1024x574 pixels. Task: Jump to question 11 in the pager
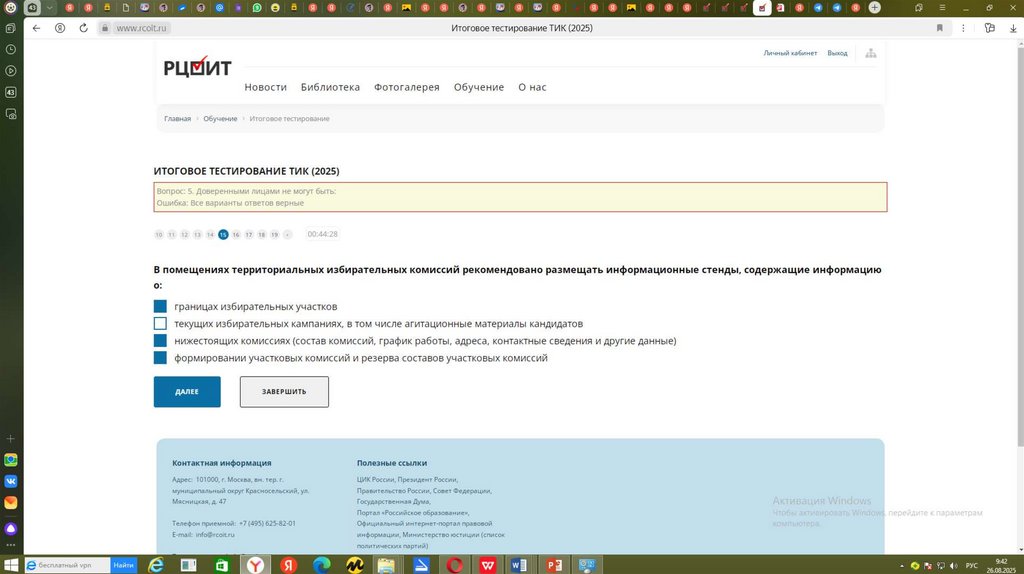(x=172, y=234)
